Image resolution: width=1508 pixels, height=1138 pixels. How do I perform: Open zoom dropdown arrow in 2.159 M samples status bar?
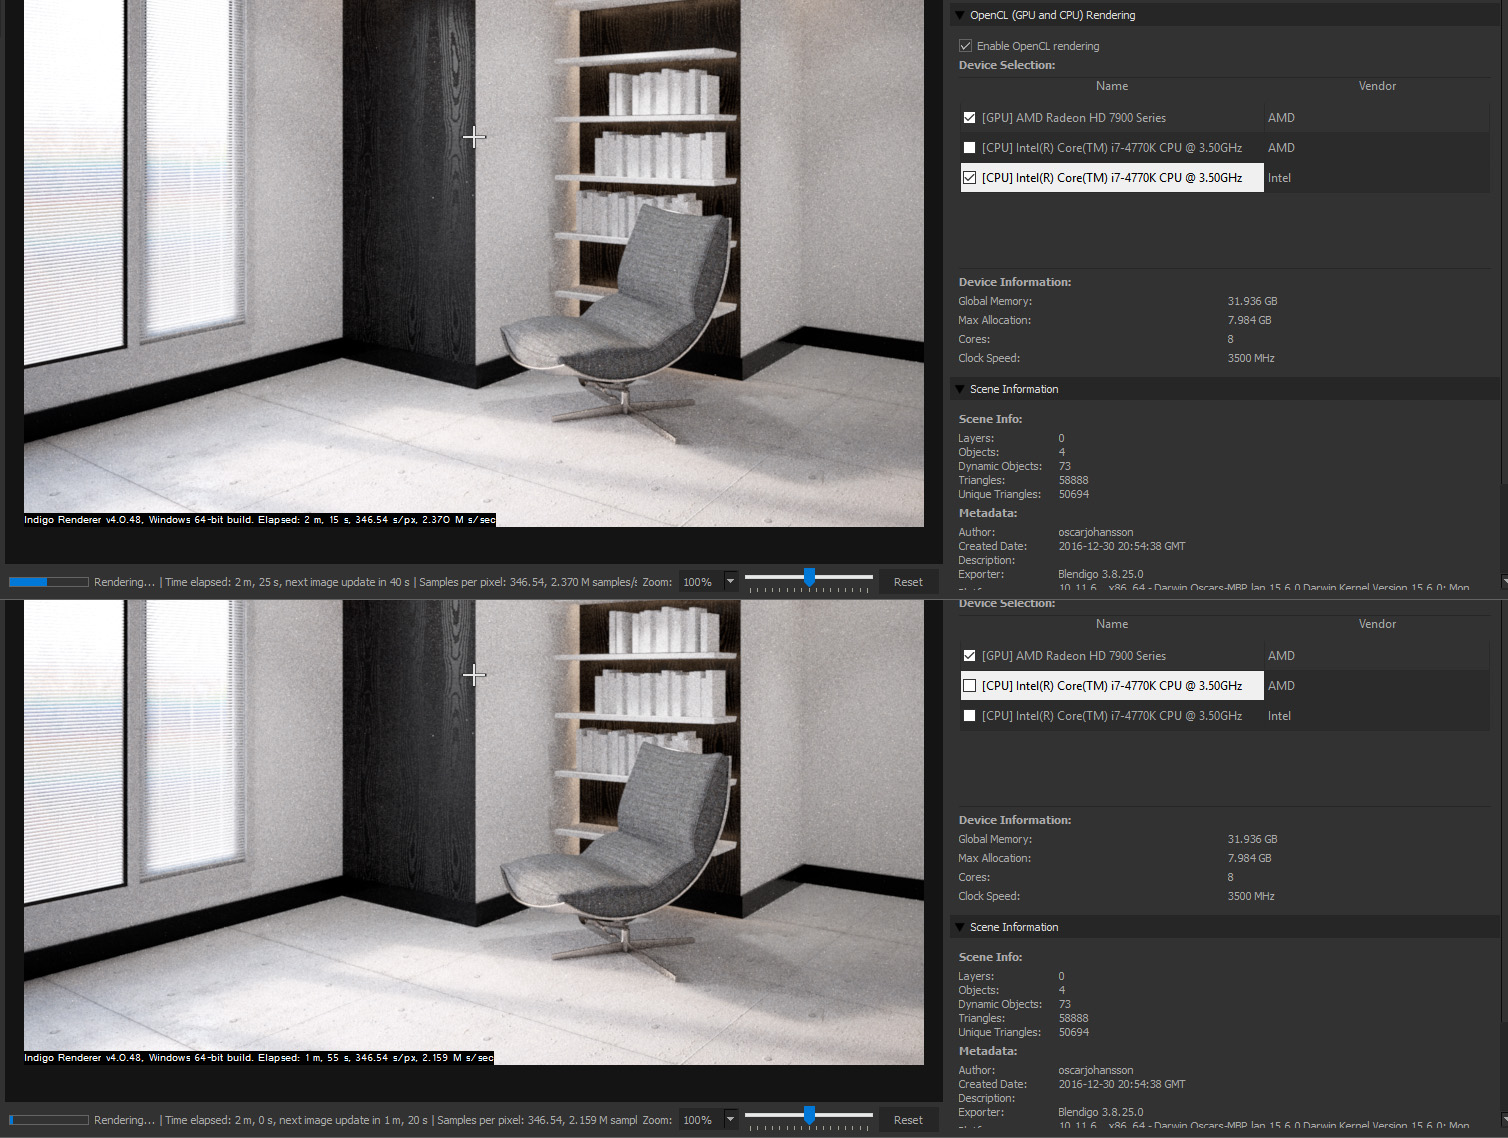tap(730, 1119)
